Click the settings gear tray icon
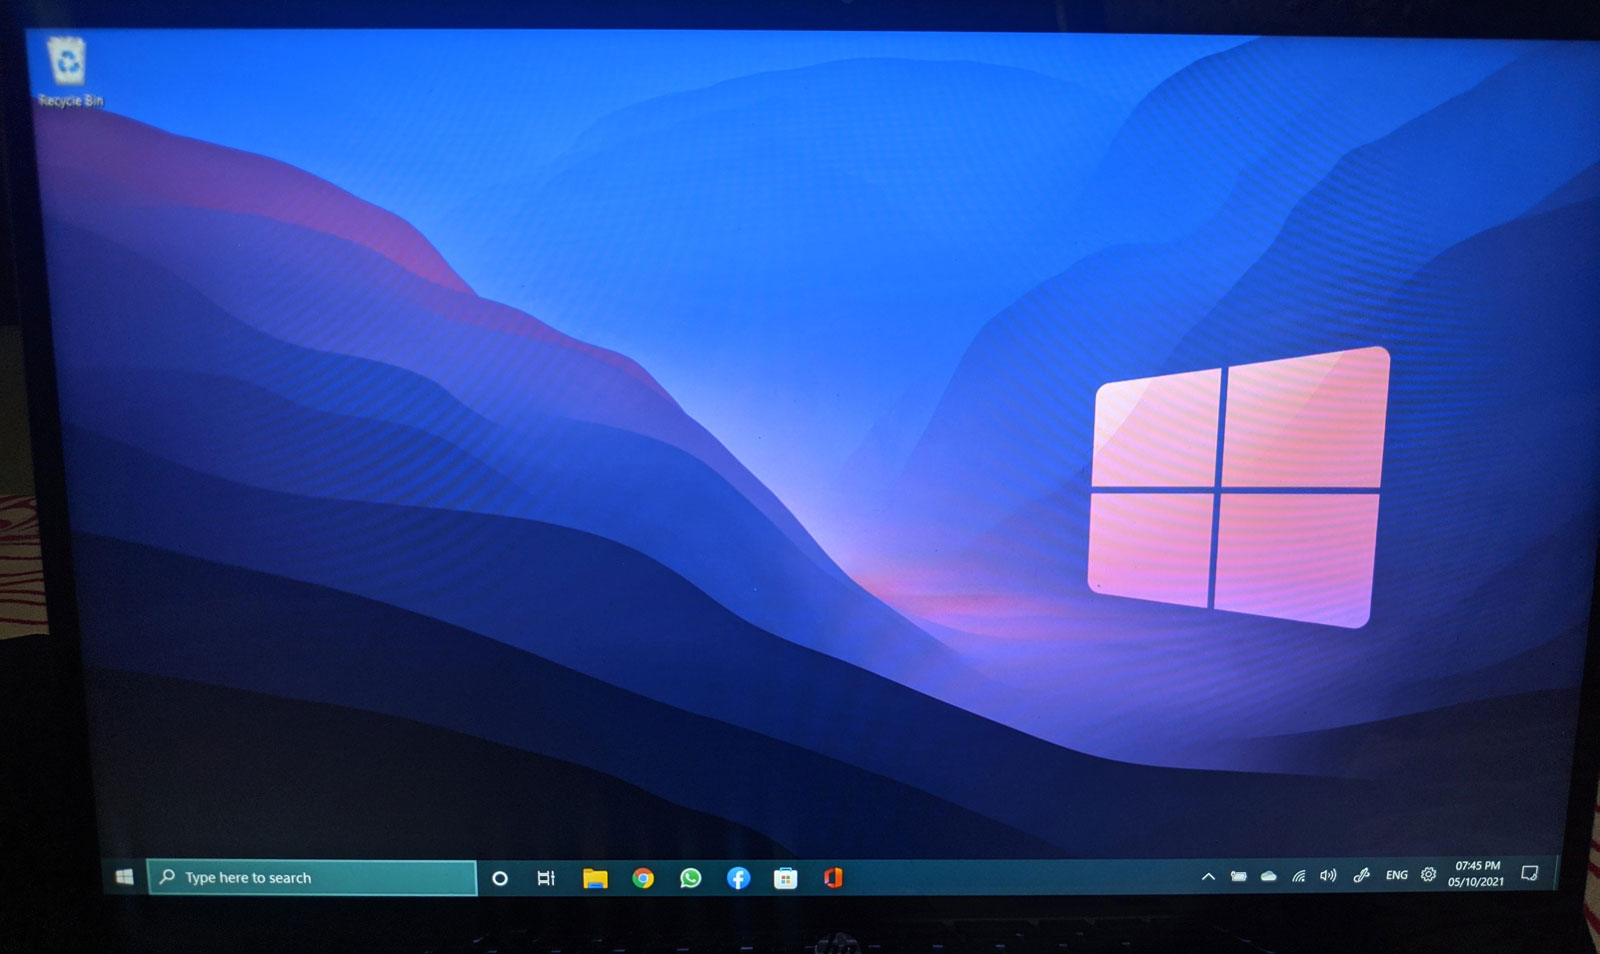The width and height of the screenshot is (1600, 954). pos(1429,874)
